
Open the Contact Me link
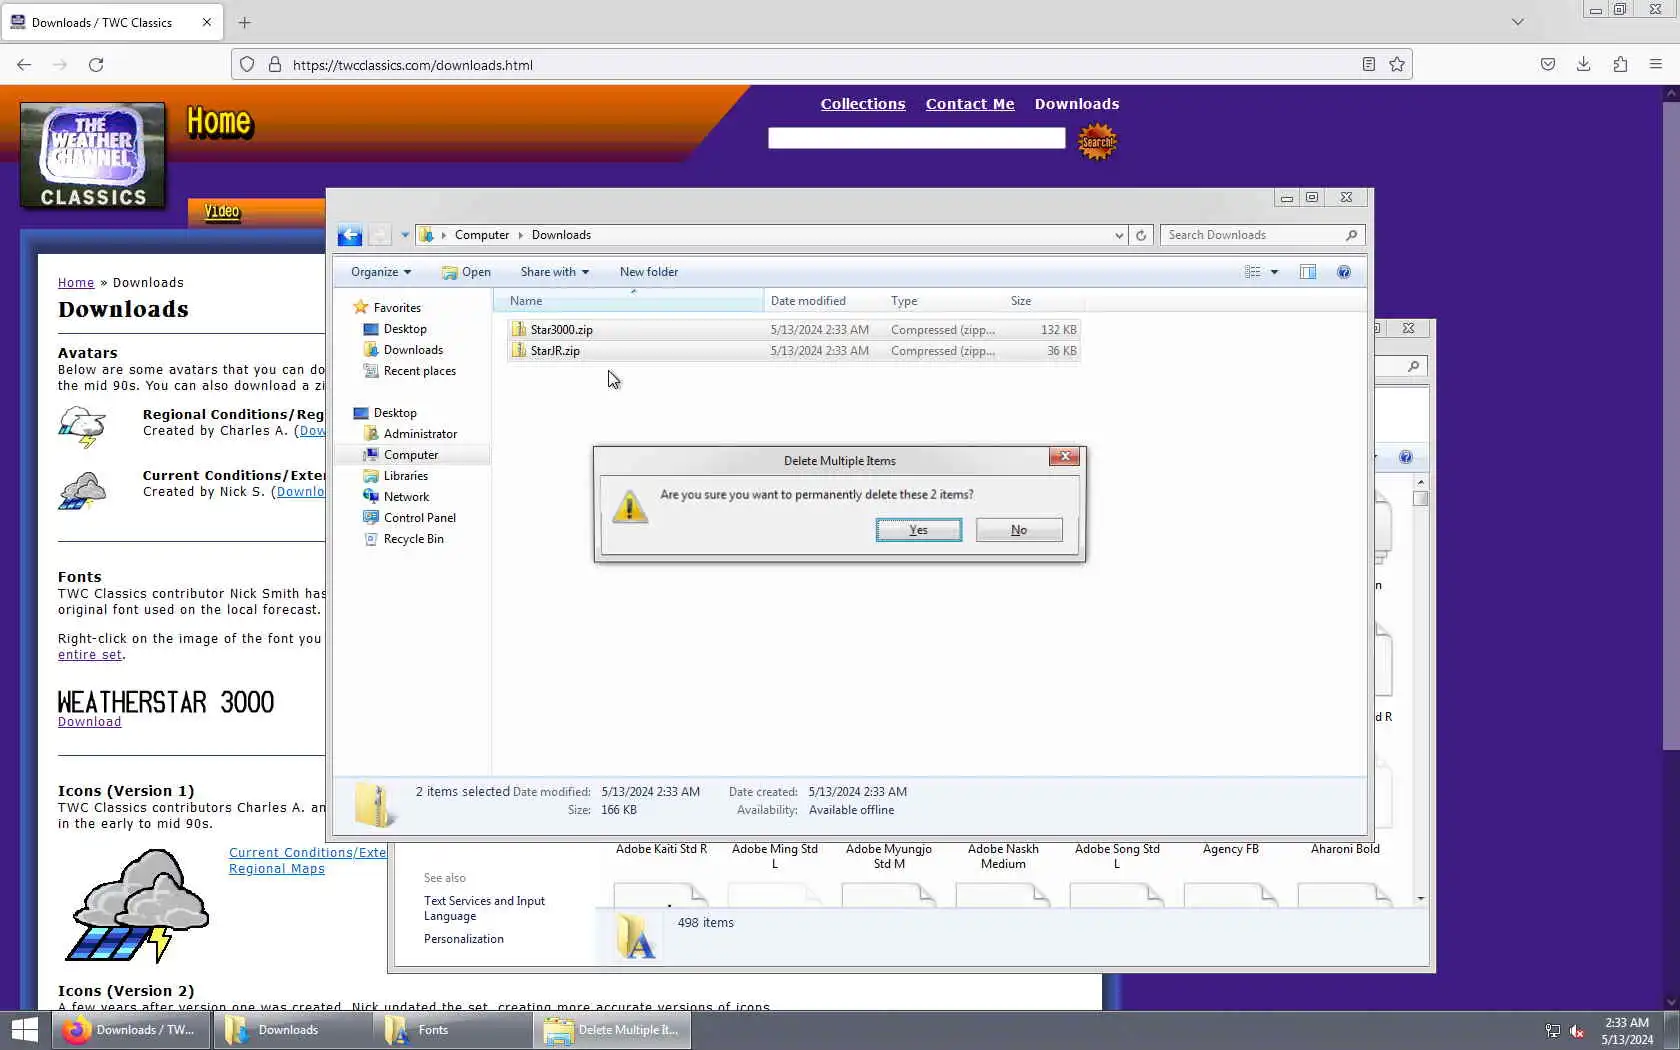[970, 104]
